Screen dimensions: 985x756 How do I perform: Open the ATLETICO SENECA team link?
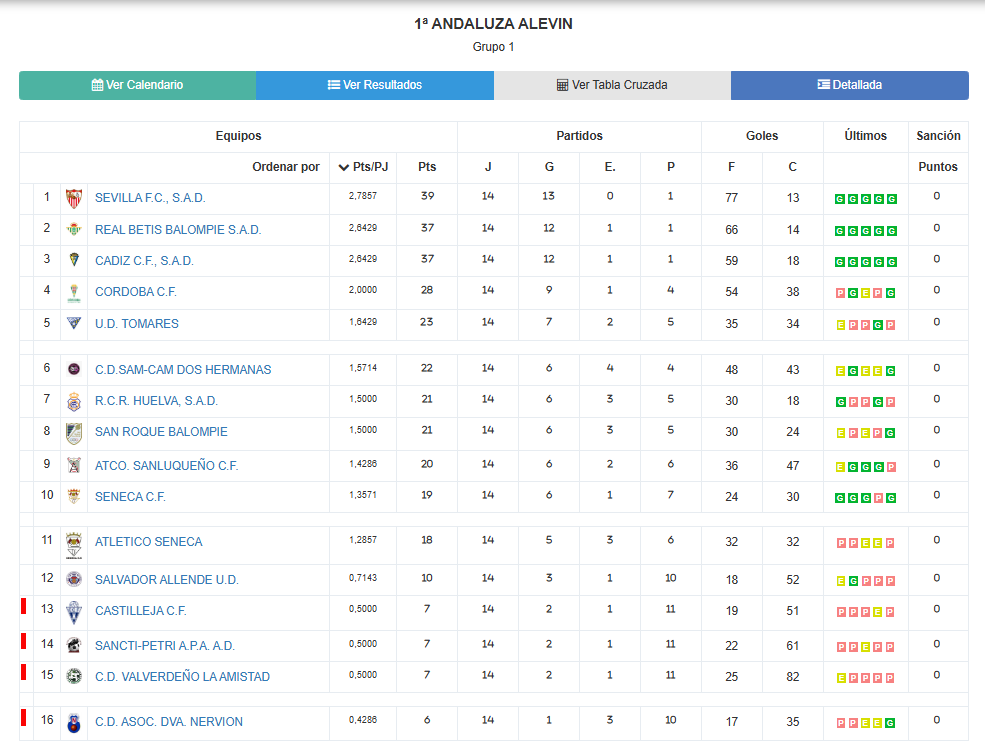point(148,542)
